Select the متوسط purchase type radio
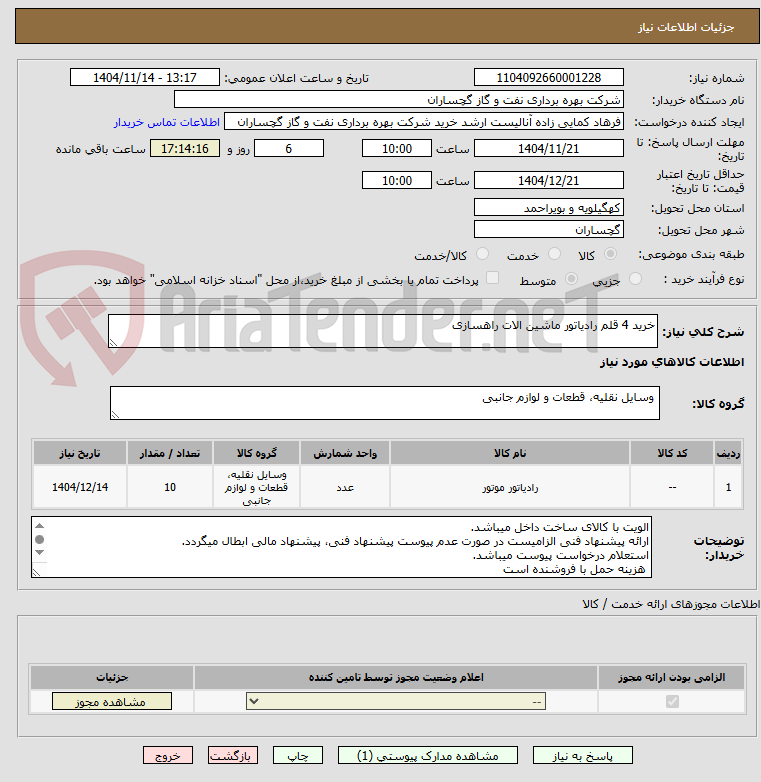Screen dimensions: 761x782 (x=571, y=279)
